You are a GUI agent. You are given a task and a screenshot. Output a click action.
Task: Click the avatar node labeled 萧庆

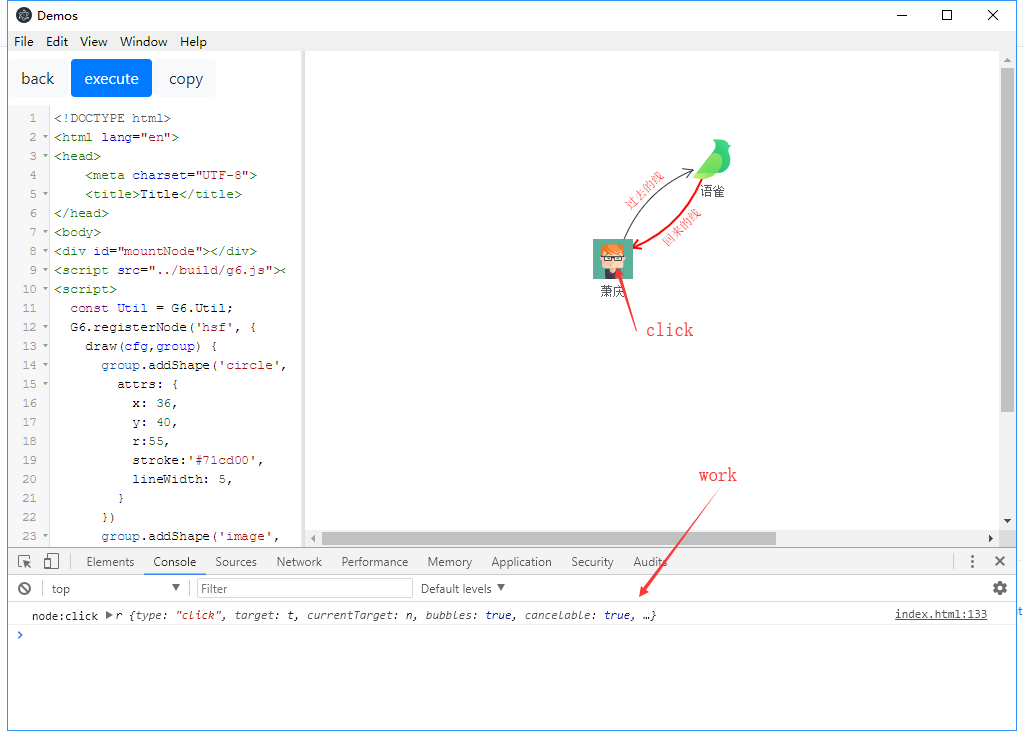point(613,257)
